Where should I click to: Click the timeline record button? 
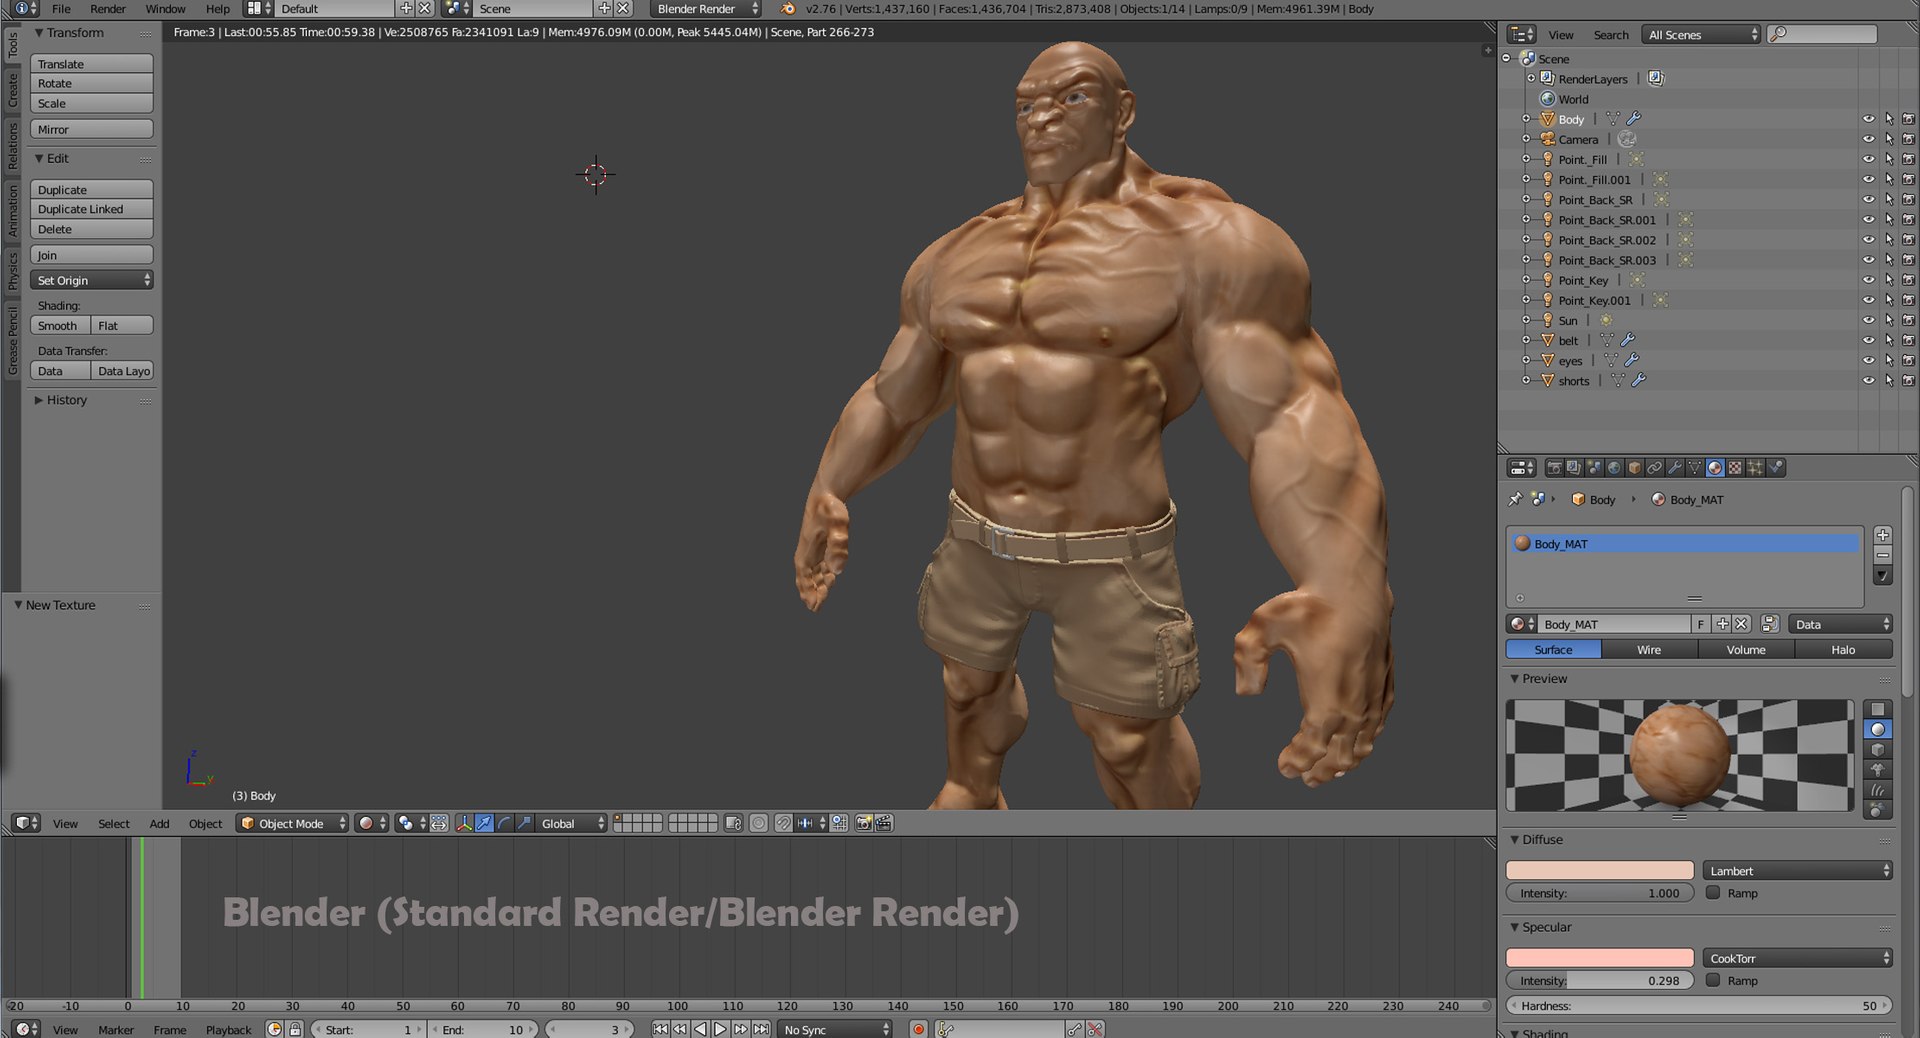918,1029
